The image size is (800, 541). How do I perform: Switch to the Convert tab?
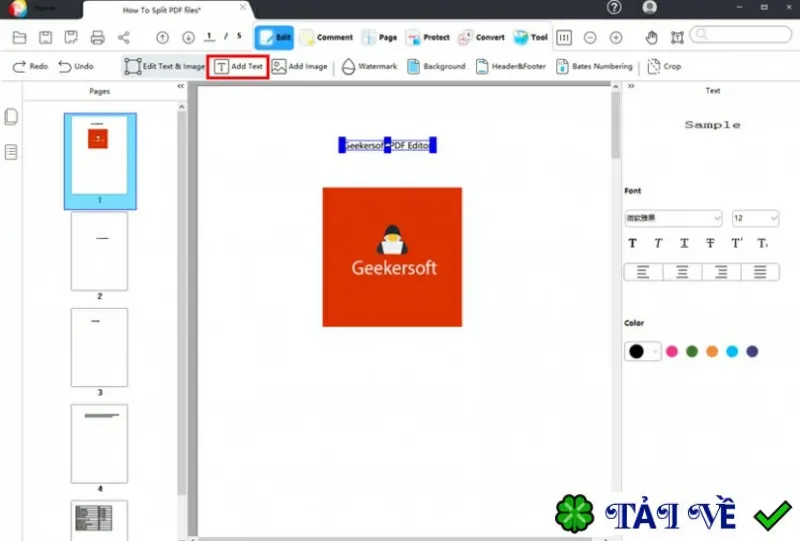pos(482,37)
